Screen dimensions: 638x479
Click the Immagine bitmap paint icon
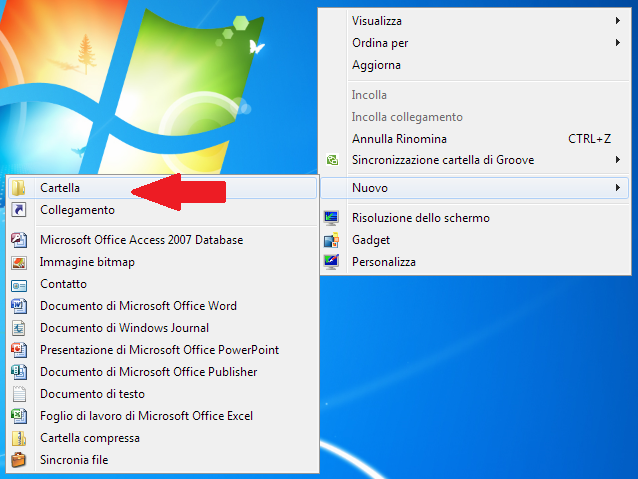pos(19,262)
